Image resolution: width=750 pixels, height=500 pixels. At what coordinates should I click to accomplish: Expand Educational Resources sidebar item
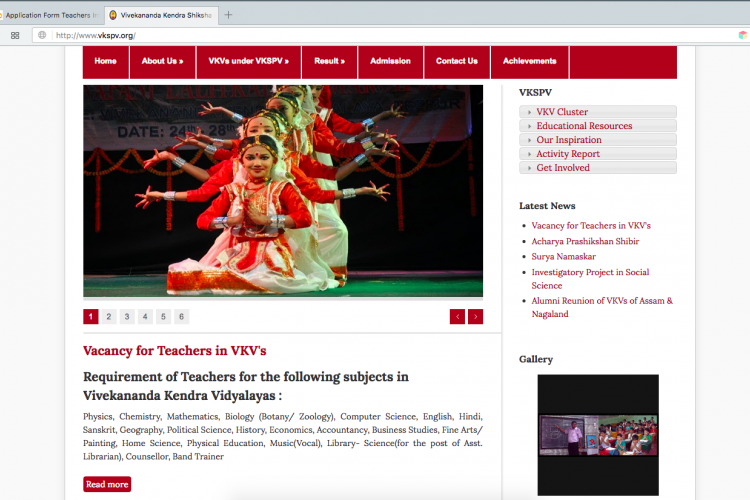click(598, 125)
